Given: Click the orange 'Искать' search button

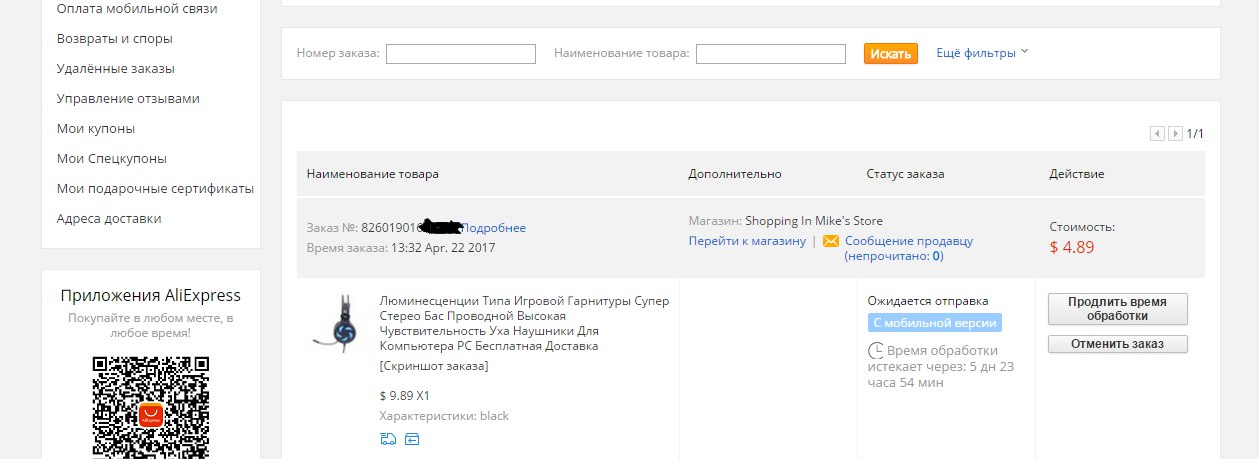Looking at the screenshot, I should pyautogui.click(x=891, y=53).
